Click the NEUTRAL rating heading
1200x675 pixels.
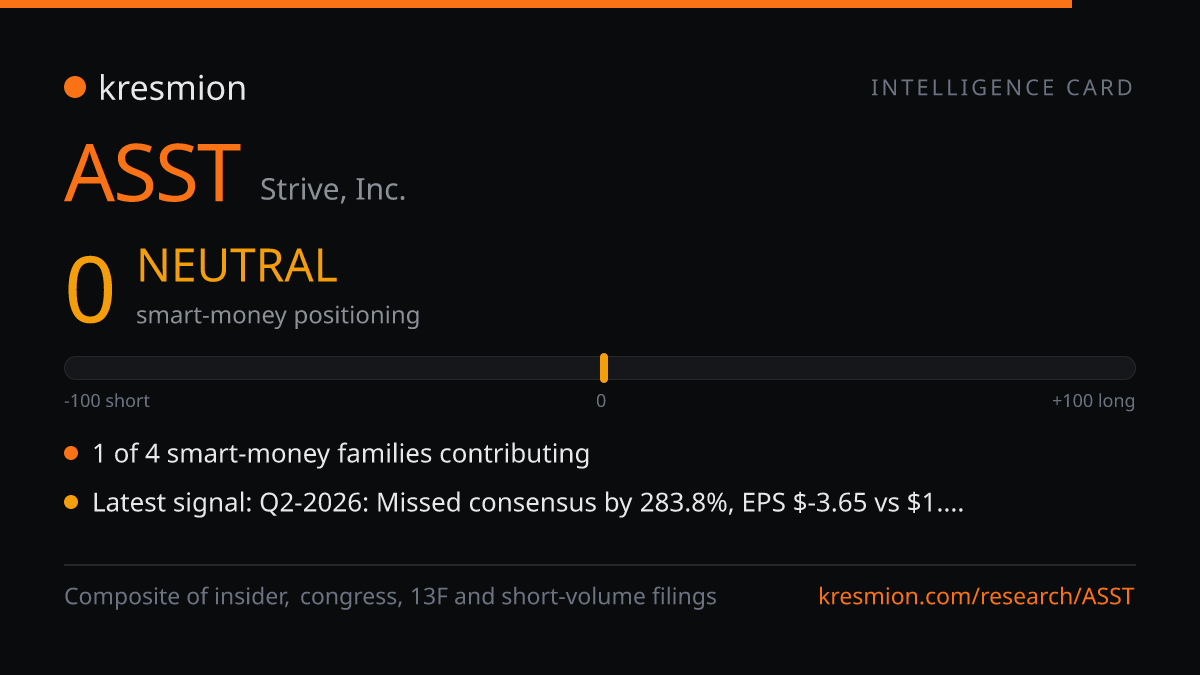click(237, 266)
